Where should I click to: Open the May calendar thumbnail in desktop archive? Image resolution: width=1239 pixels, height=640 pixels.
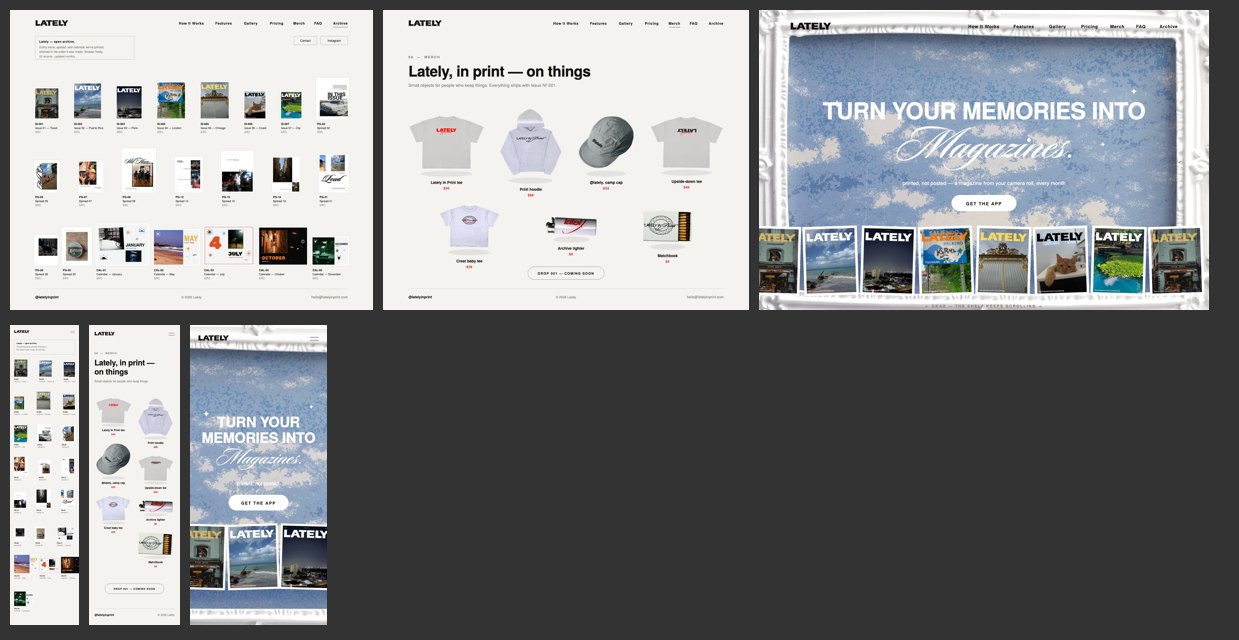177,247
